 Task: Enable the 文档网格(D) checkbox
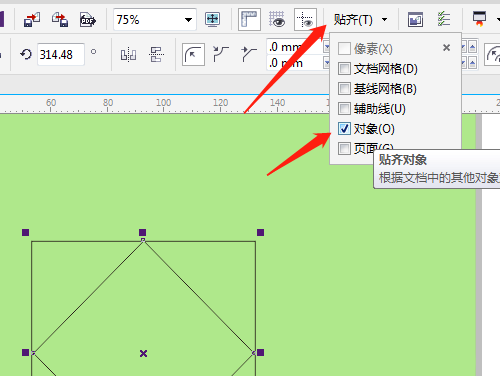344,69
